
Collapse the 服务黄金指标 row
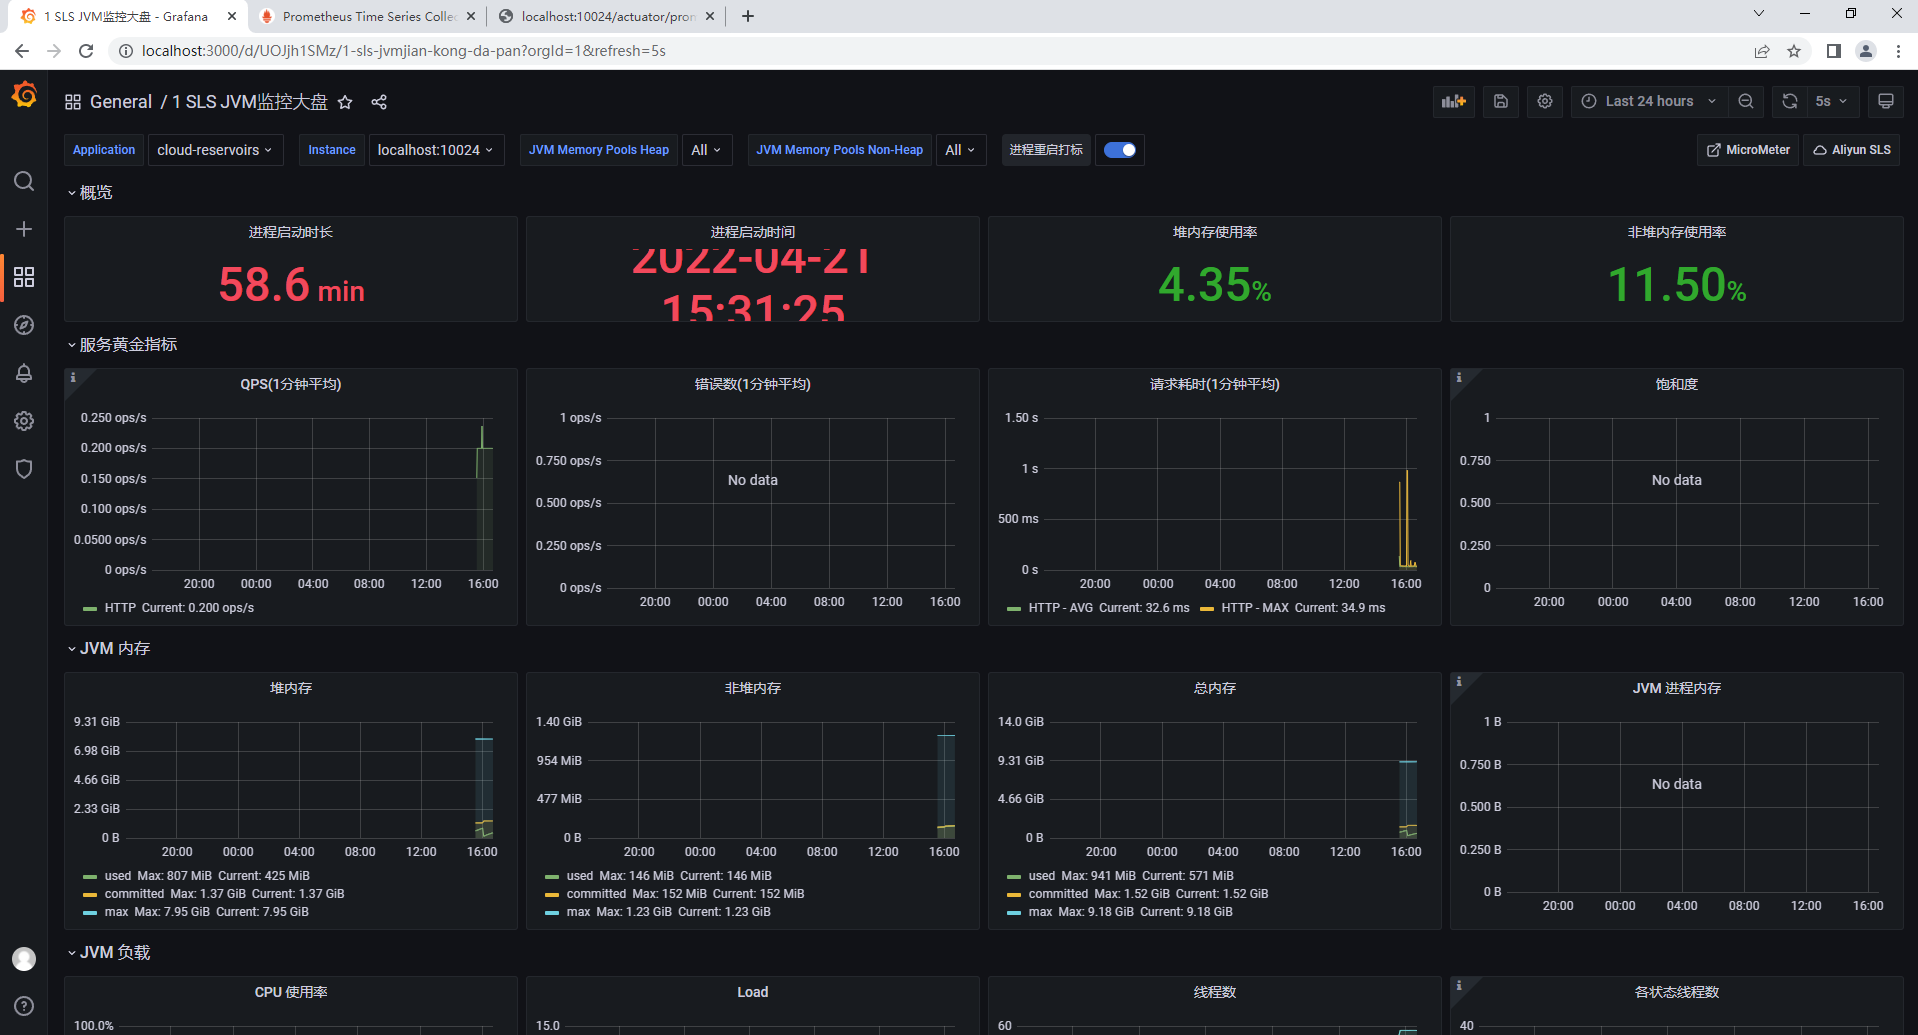[x=122, y=344]
